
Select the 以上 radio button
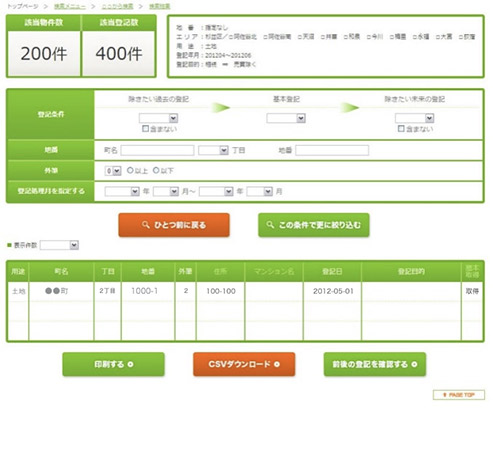pos(130,170)
